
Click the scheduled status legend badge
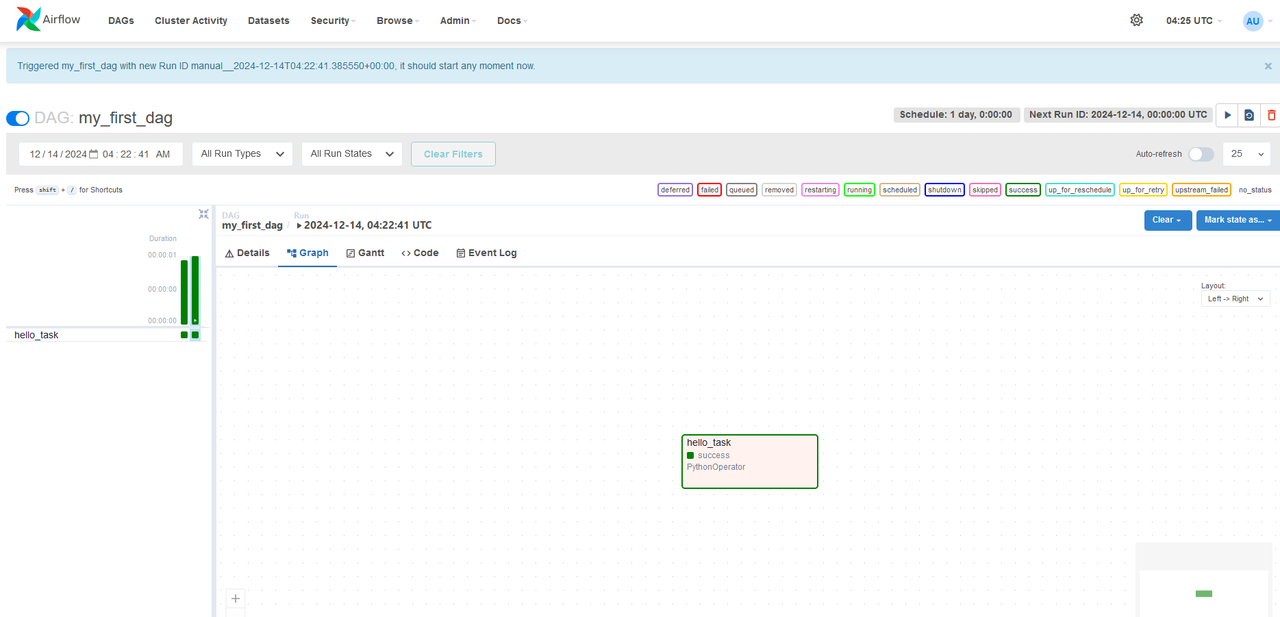point(900,190)
